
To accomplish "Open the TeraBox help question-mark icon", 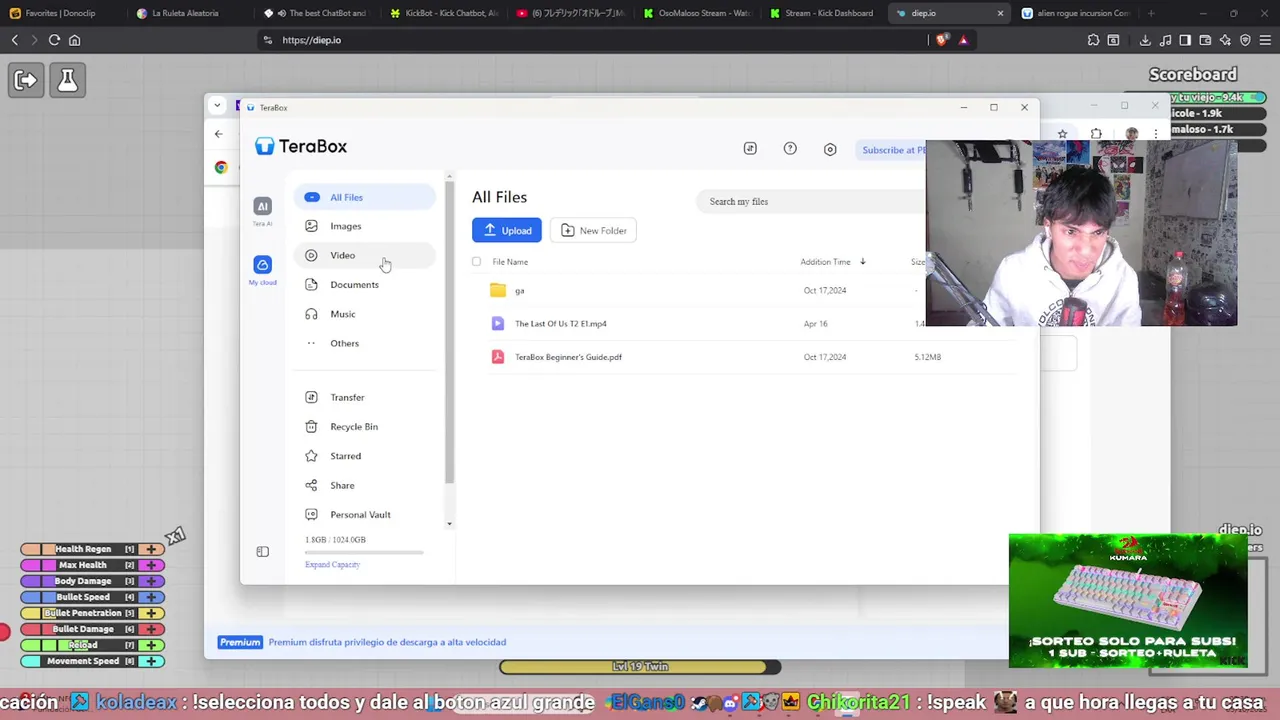I will pos(790,149).
